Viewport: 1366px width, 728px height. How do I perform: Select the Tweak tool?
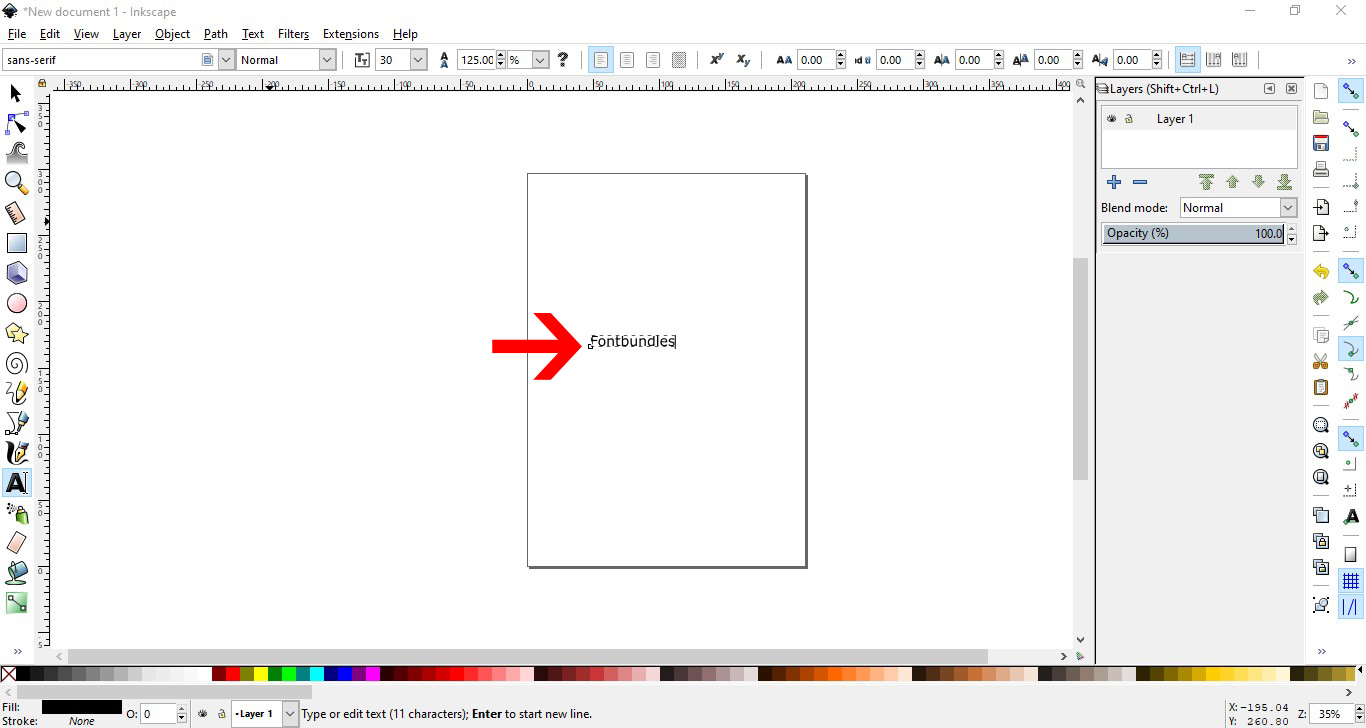pos(16,153)
